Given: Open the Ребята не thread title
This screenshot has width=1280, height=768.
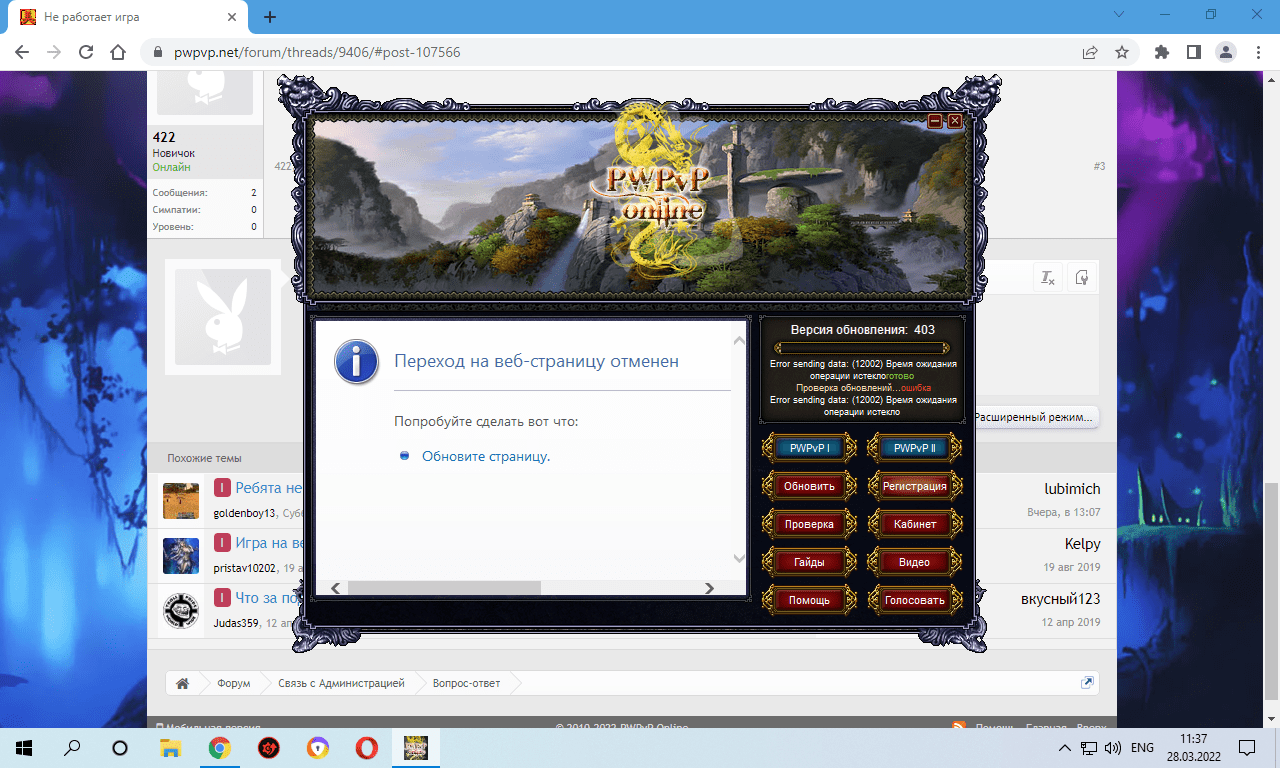Looking at the screenshot, I should 268,488.
